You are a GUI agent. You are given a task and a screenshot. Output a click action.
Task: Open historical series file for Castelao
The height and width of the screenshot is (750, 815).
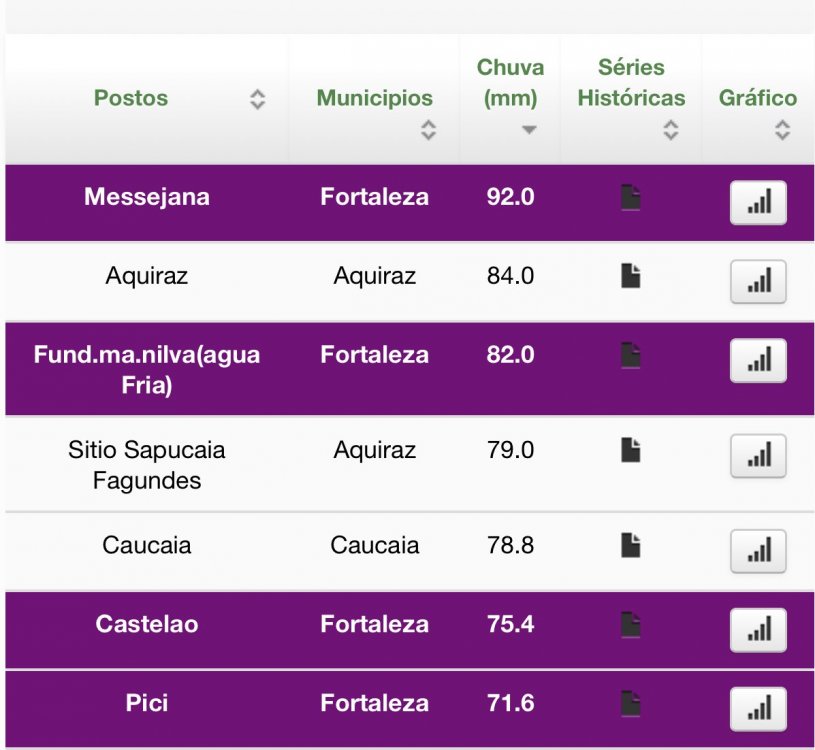(630, 625)
